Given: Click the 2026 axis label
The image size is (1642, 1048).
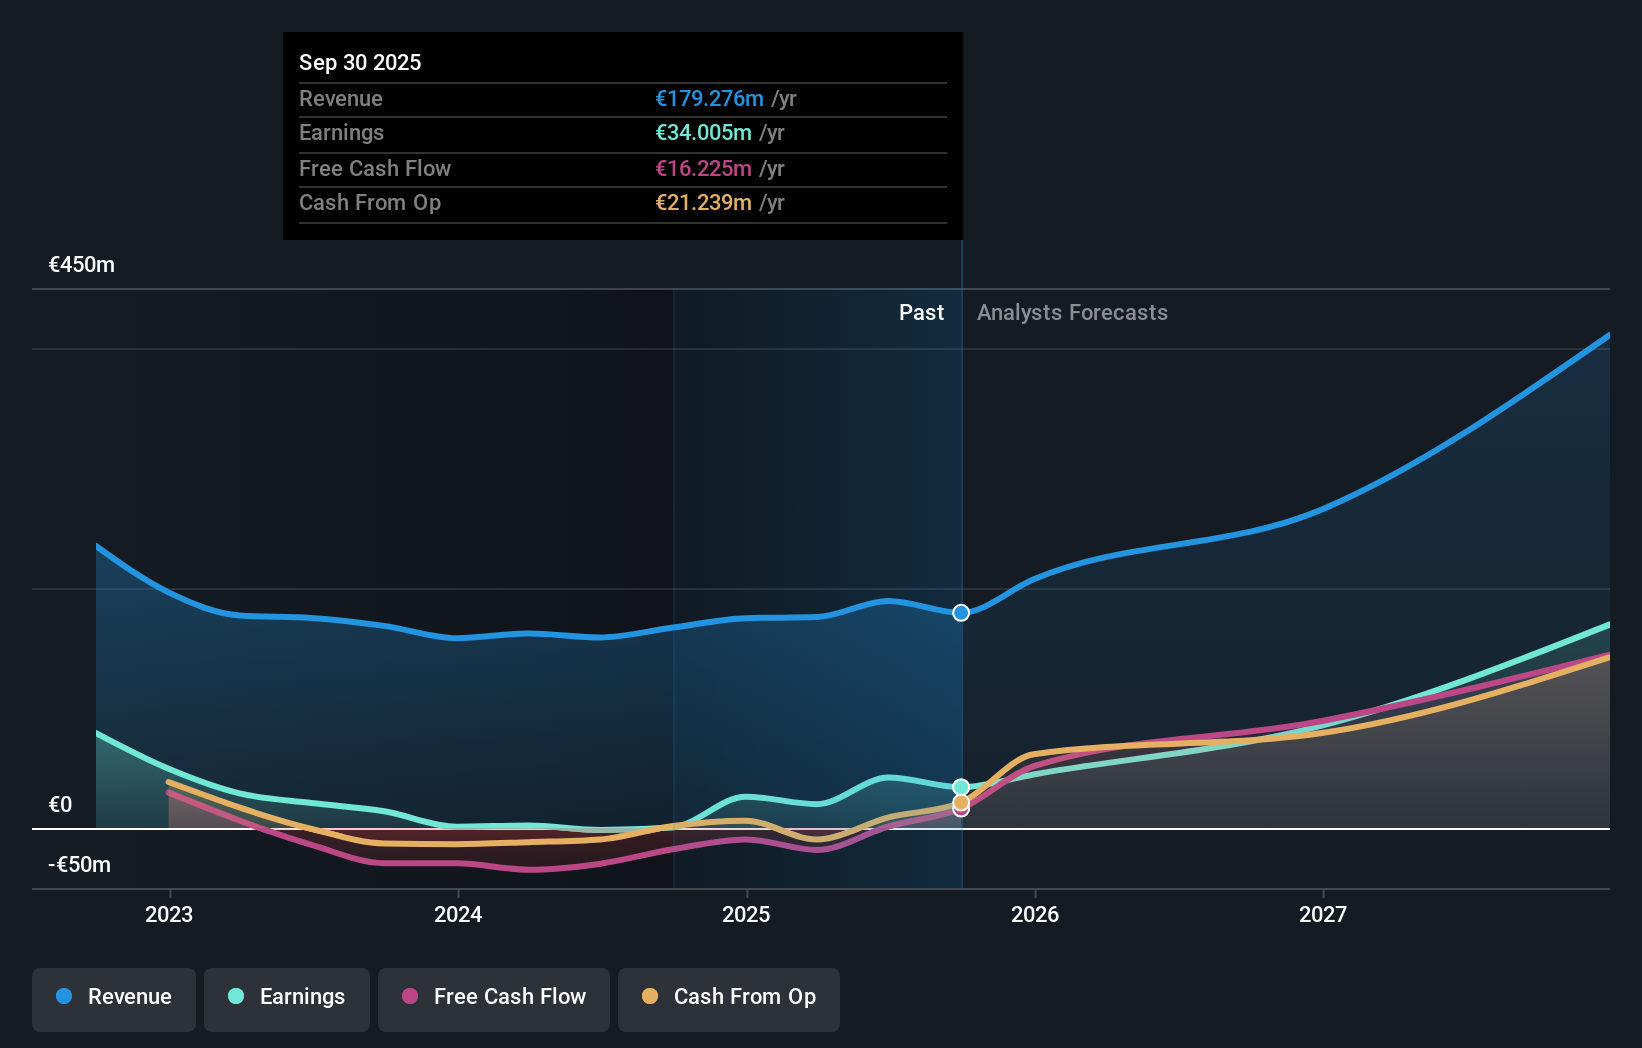Looking at the screenshot, I should (1036, 914).
